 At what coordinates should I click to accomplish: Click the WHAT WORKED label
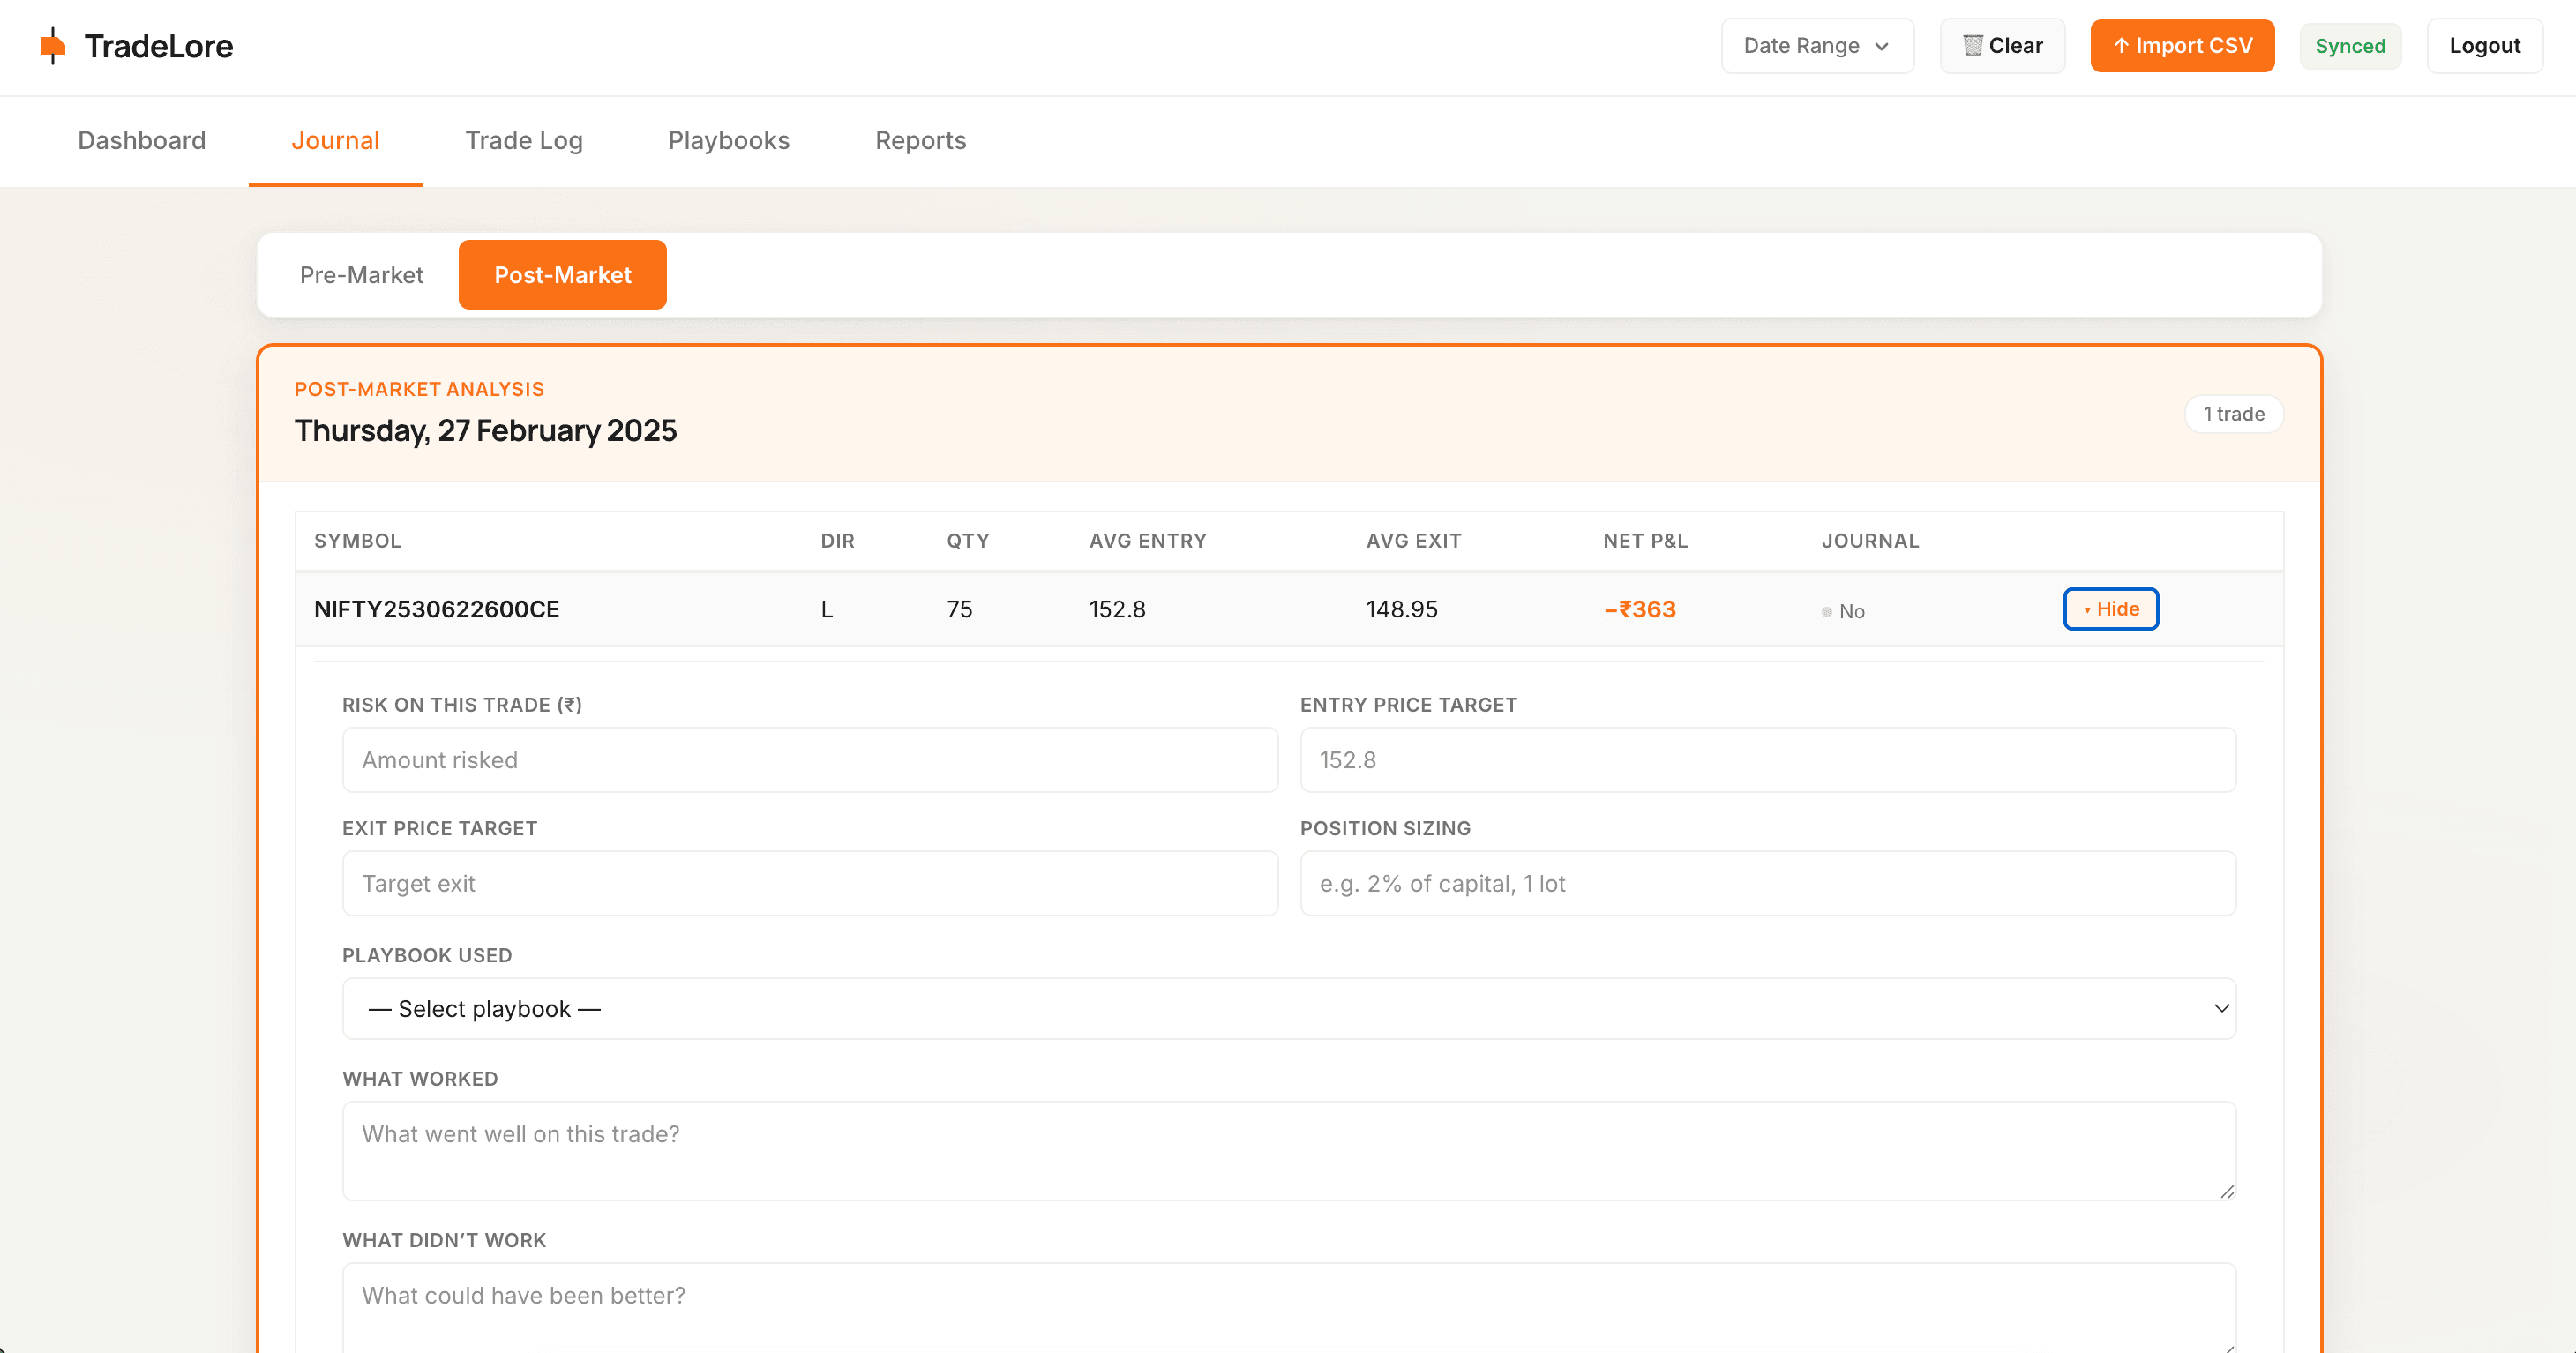tap(420, 1079)
